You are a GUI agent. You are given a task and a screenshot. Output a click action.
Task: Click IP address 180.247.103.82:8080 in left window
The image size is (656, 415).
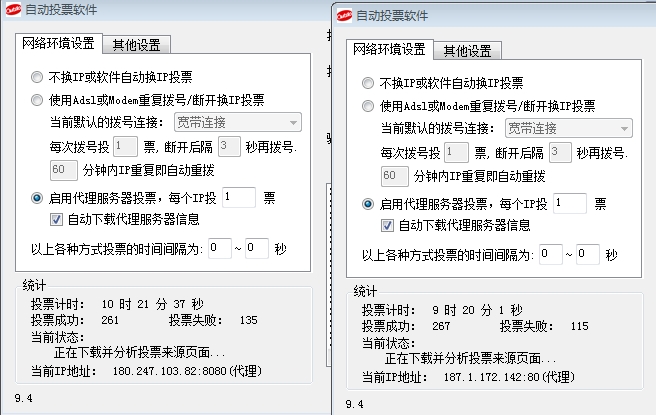point(187,371)
